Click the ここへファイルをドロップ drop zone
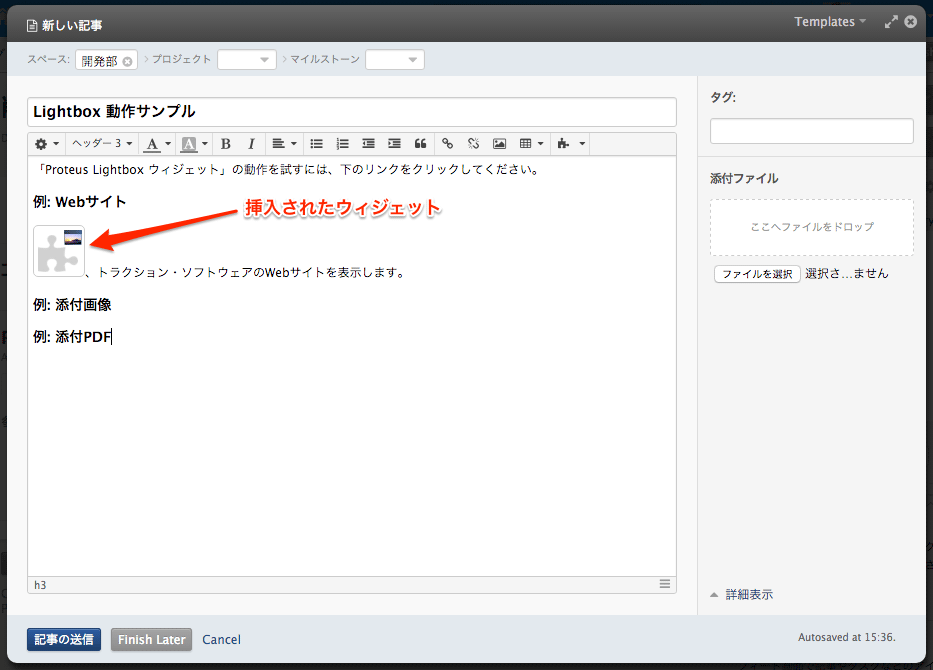This screenshot has height=670, width=933. pyautogui.click(x=812, y=227)
